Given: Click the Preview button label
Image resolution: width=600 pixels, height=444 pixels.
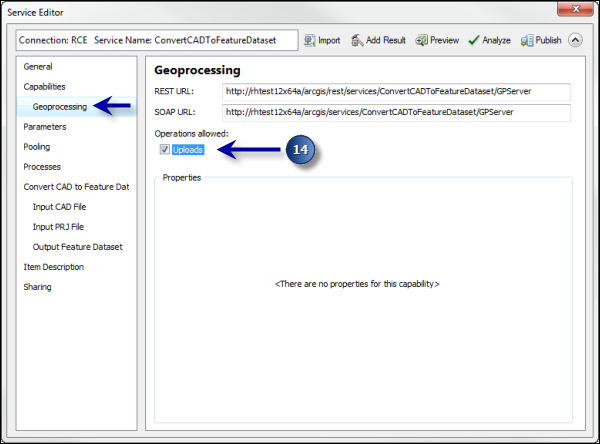Looking at the screenshot, I should coord(444,40).
